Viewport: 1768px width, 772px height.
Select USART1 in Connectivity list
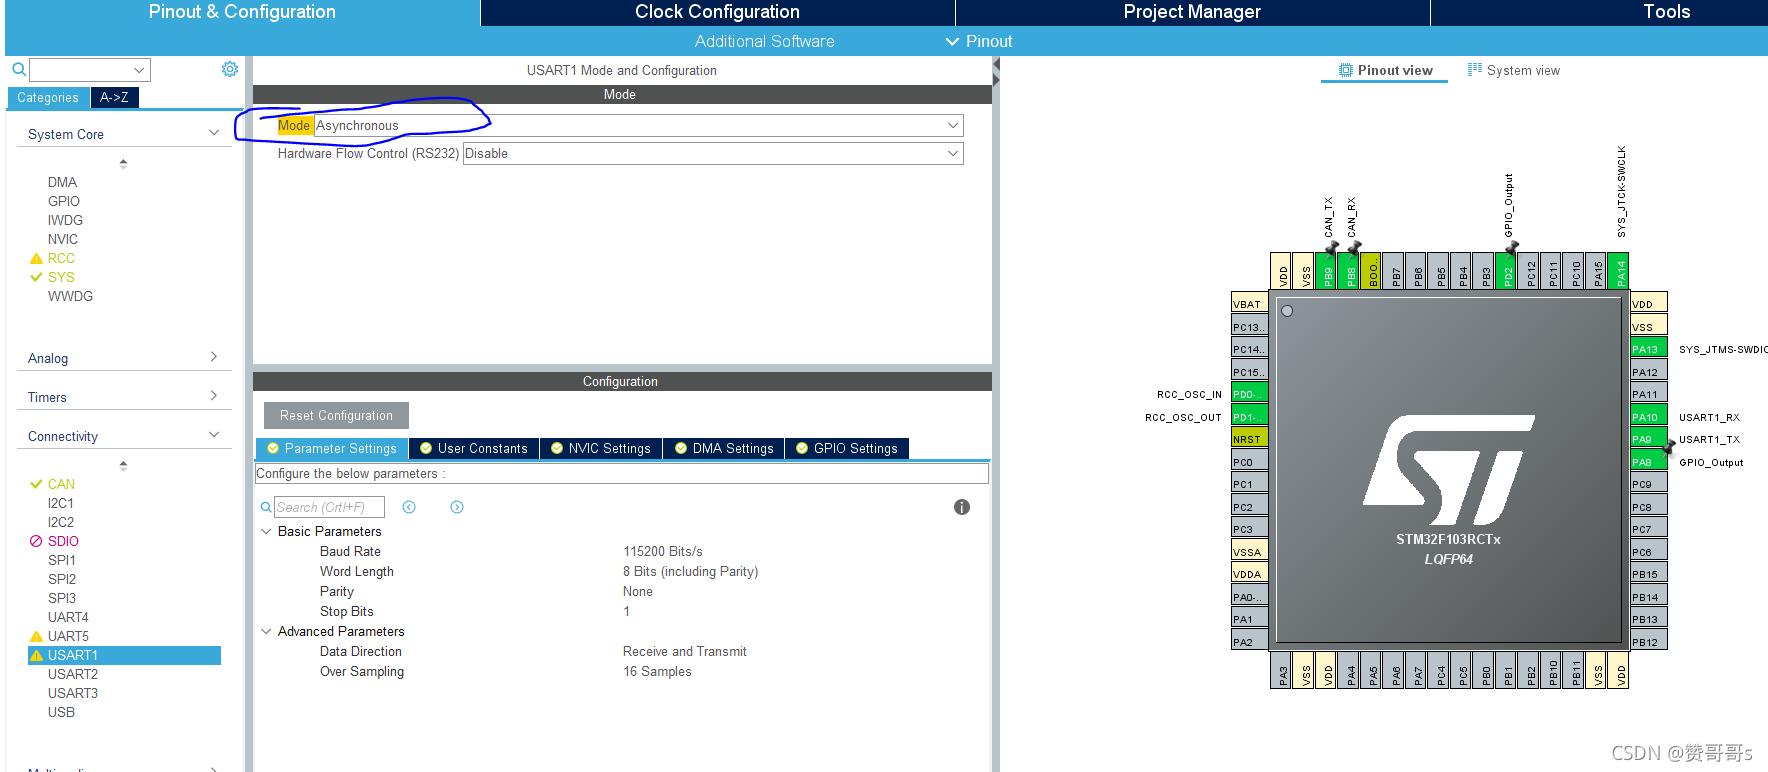[124, 655]
